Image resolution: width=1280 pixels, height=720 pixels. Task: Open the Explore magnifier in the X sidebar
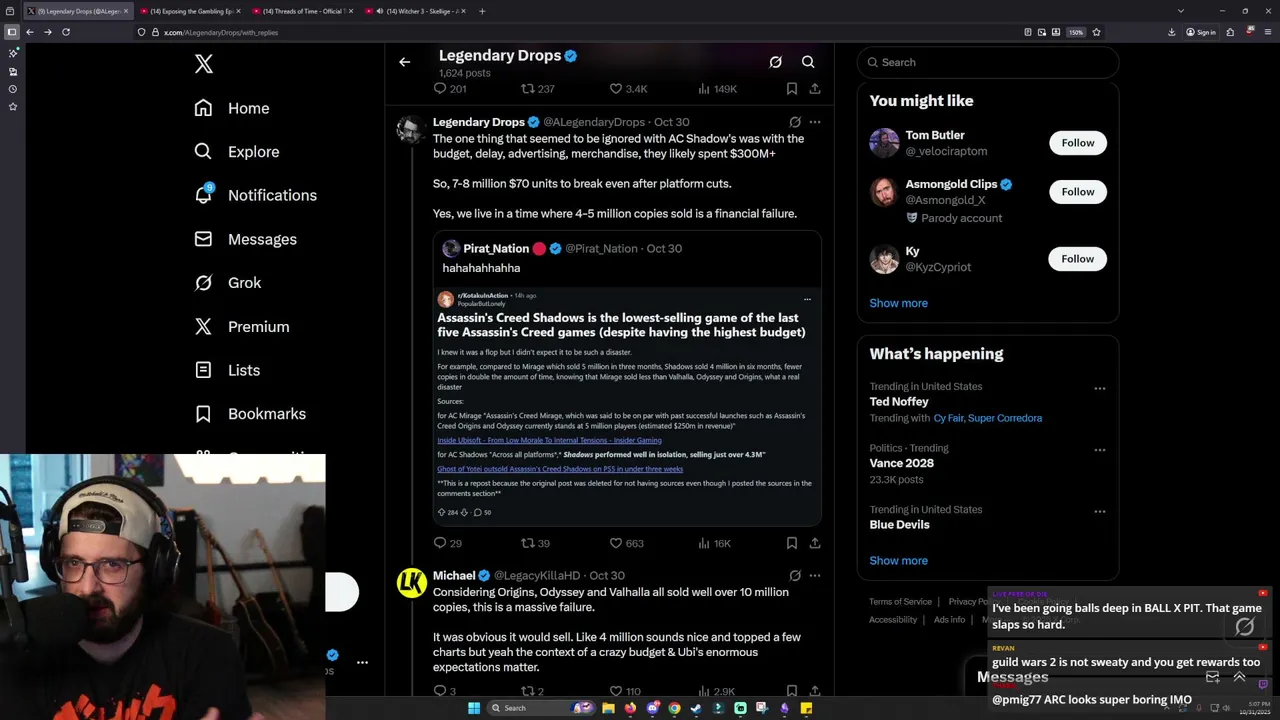(x=203, y=152)
